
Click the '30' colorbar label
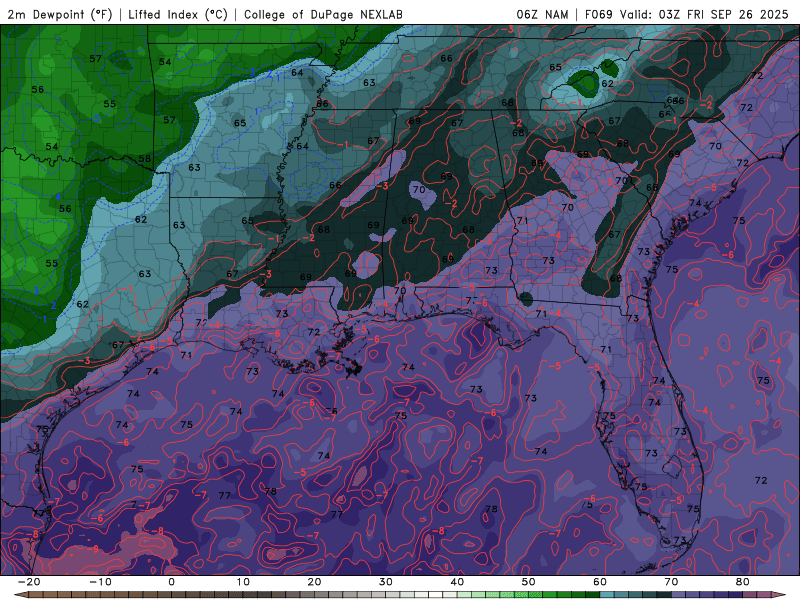click(x=386, y=582)
